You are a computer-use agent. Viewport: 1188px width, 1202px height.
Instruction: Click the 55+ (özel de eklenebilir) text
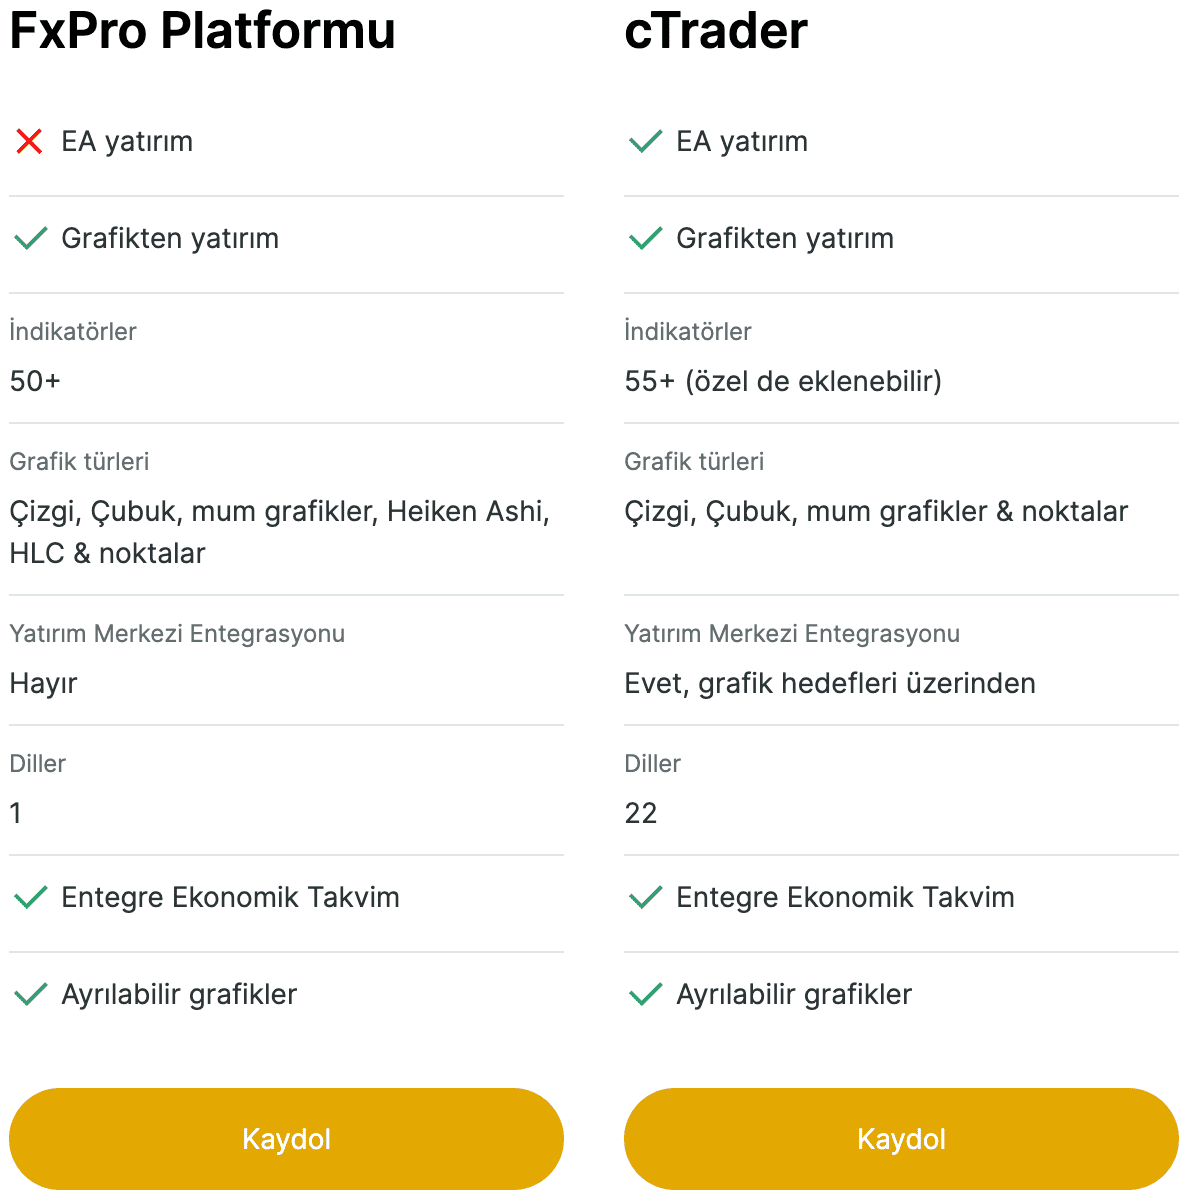point(783,381)
